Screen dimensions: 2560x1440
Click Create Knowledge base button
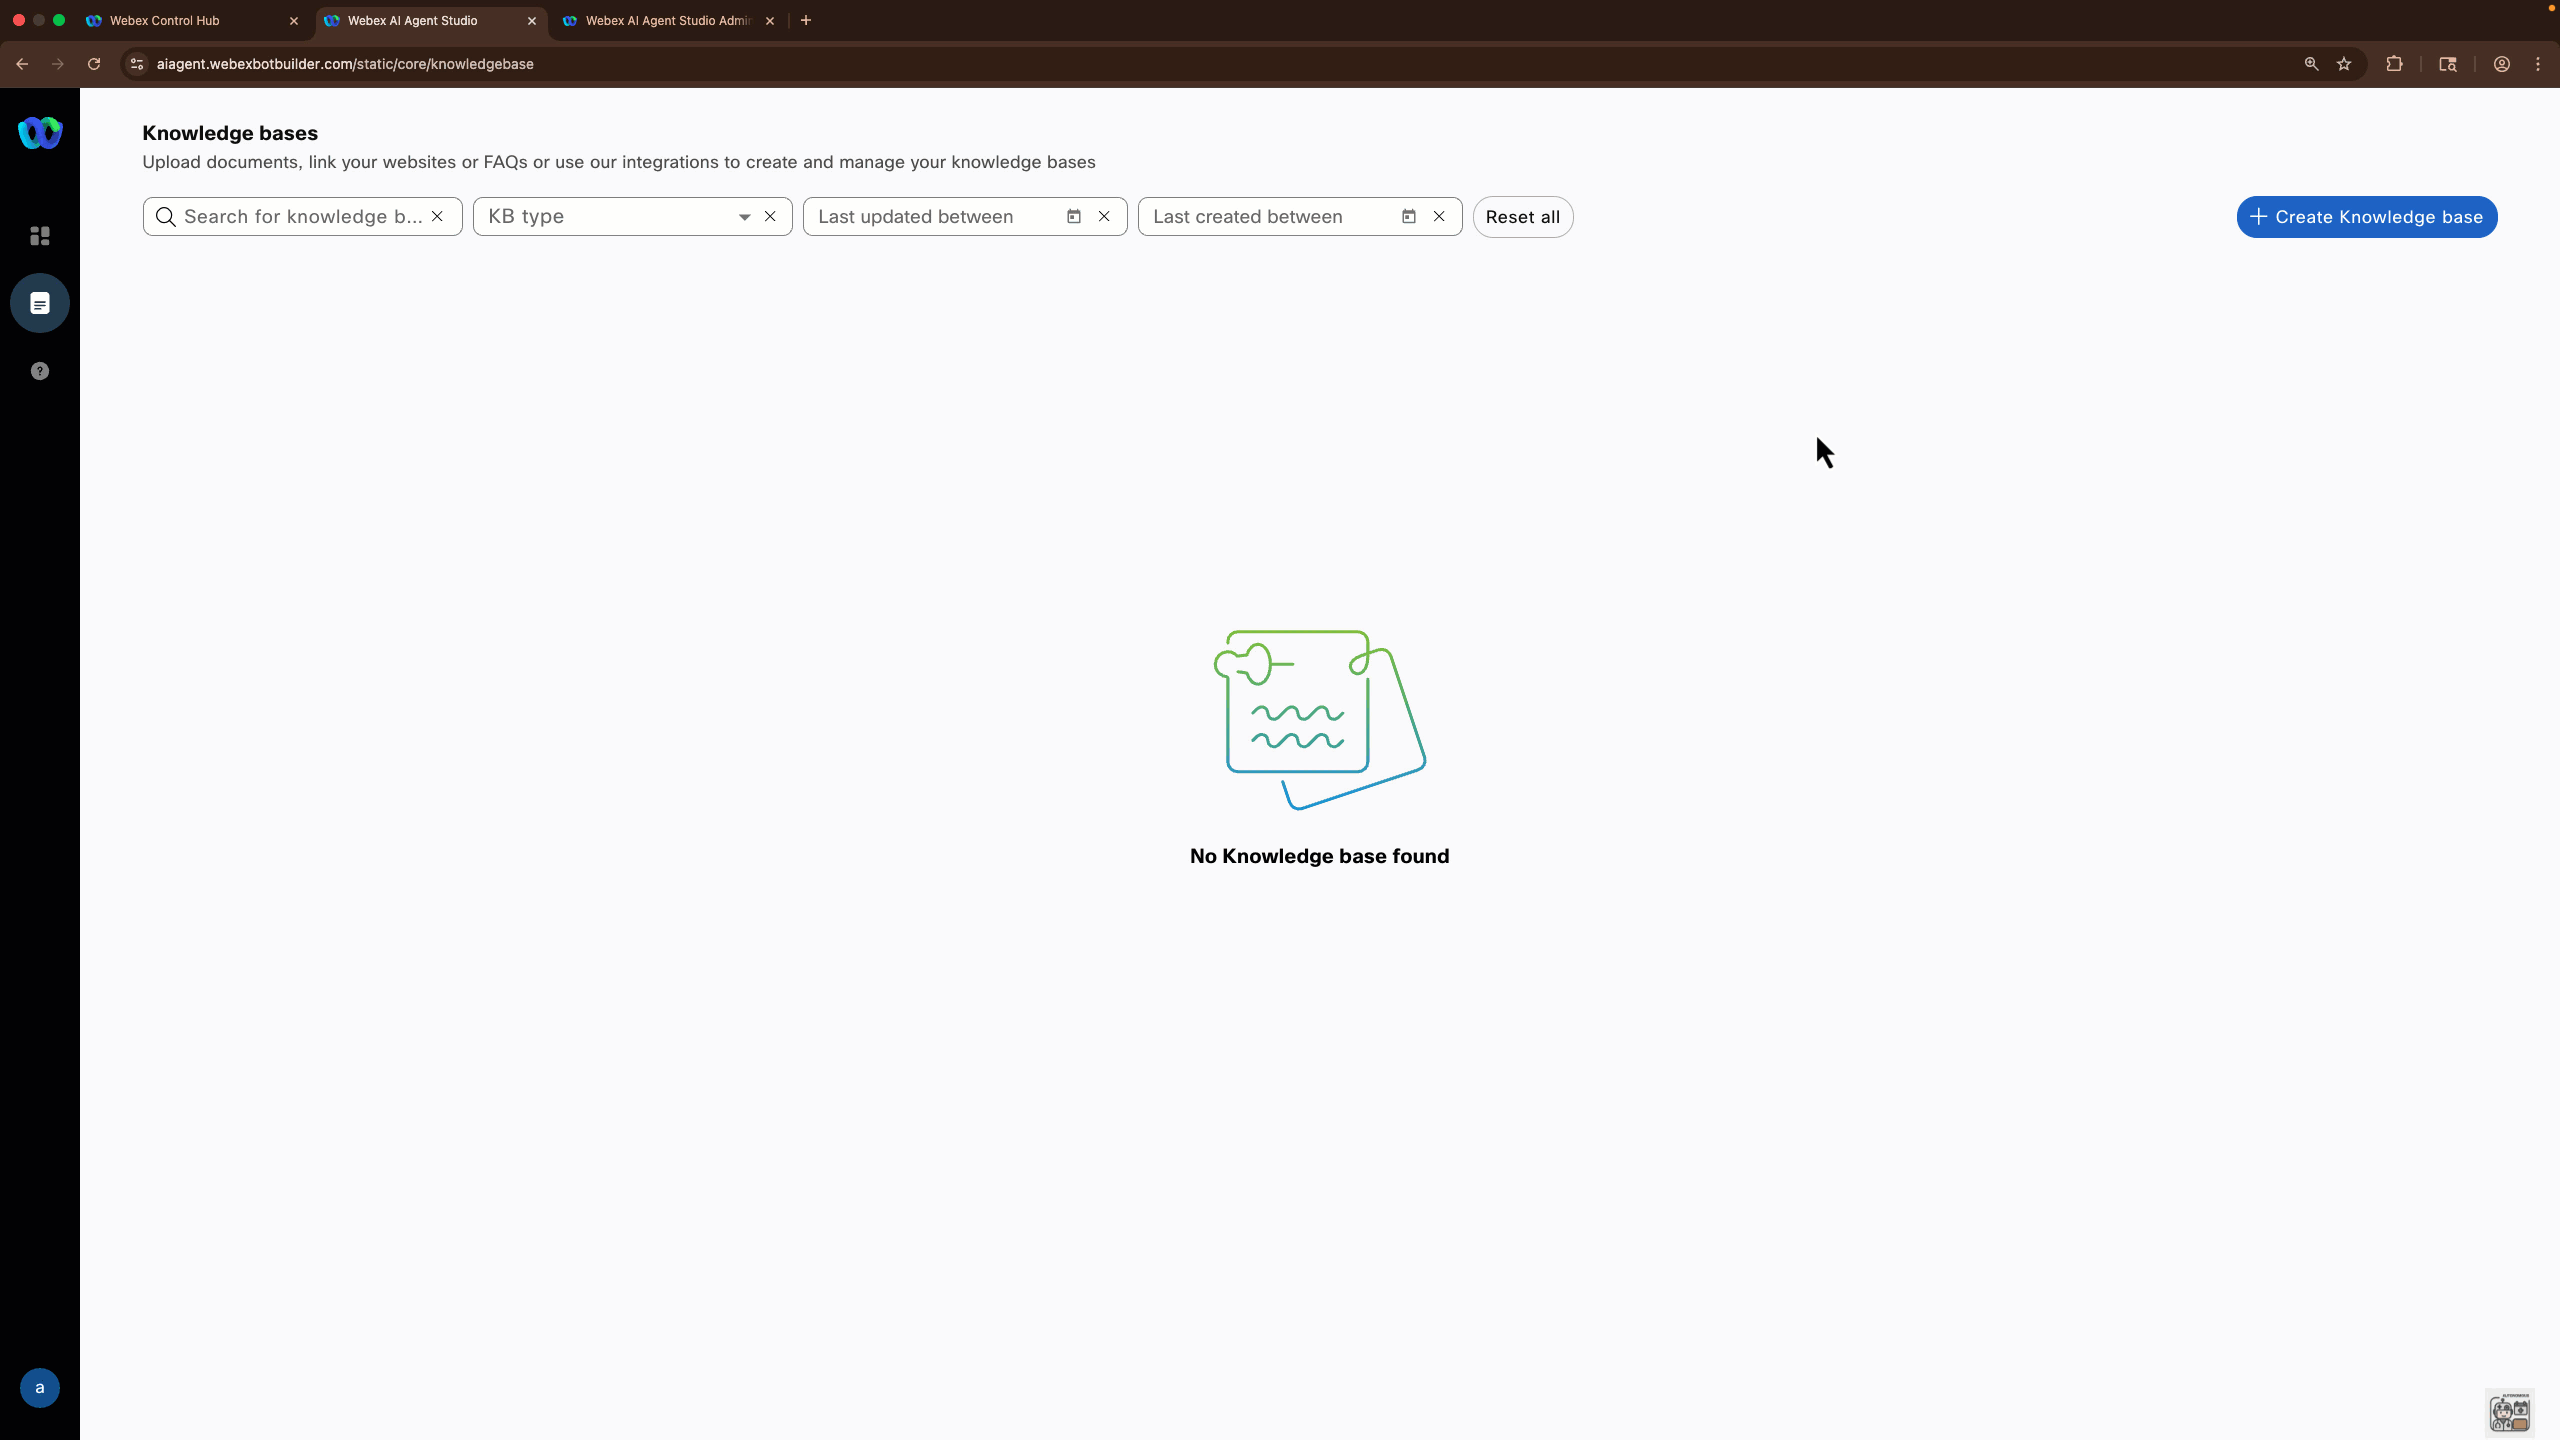(x=2366, y=217)
